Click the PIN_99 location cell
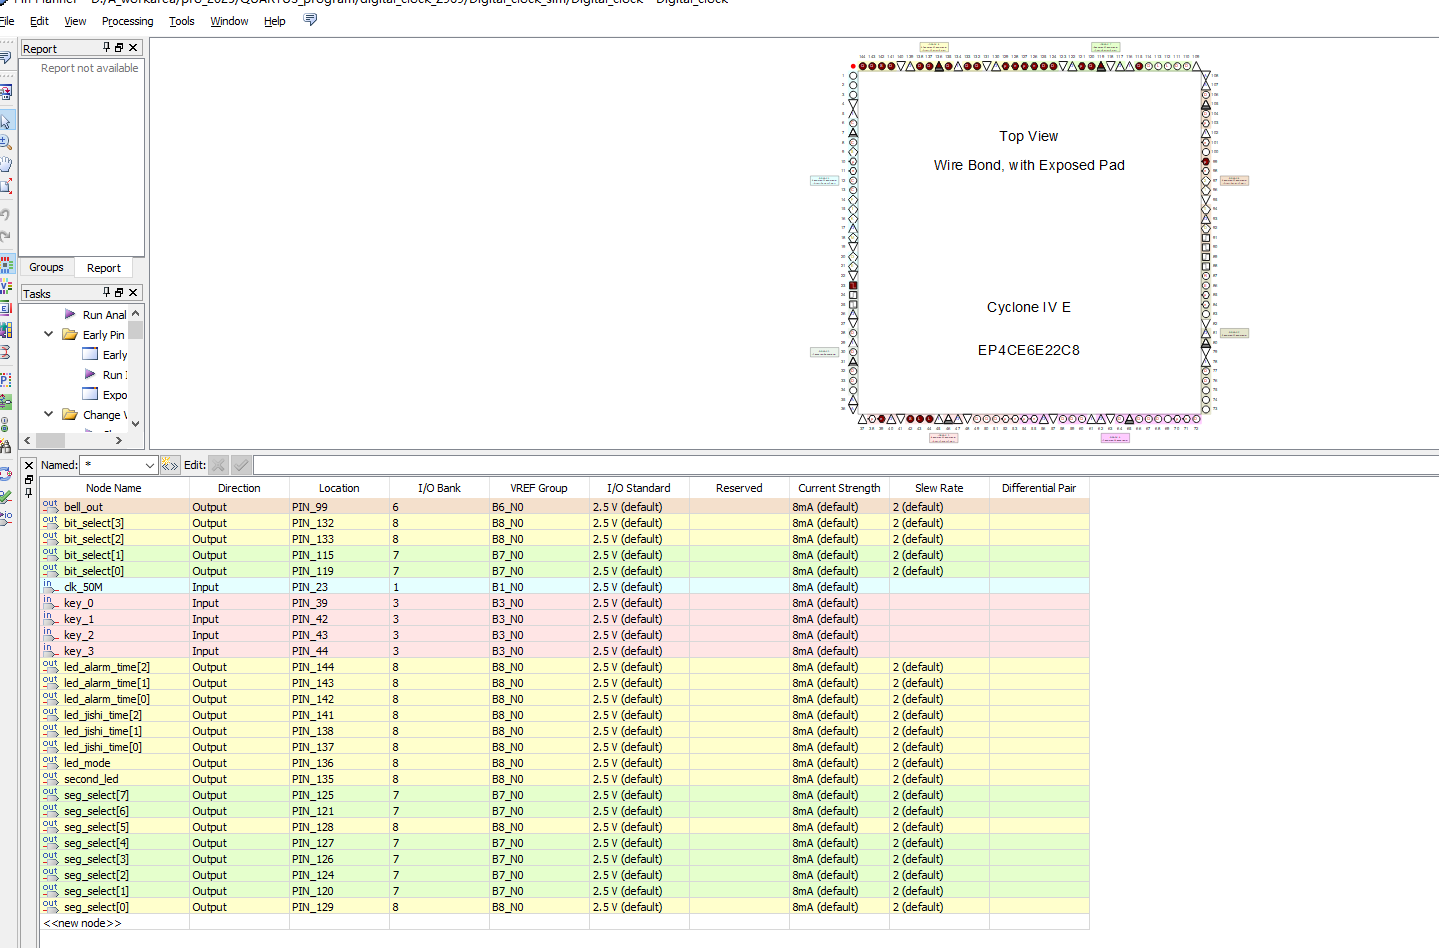1439x948 pixels. click(x=339, y=507)
